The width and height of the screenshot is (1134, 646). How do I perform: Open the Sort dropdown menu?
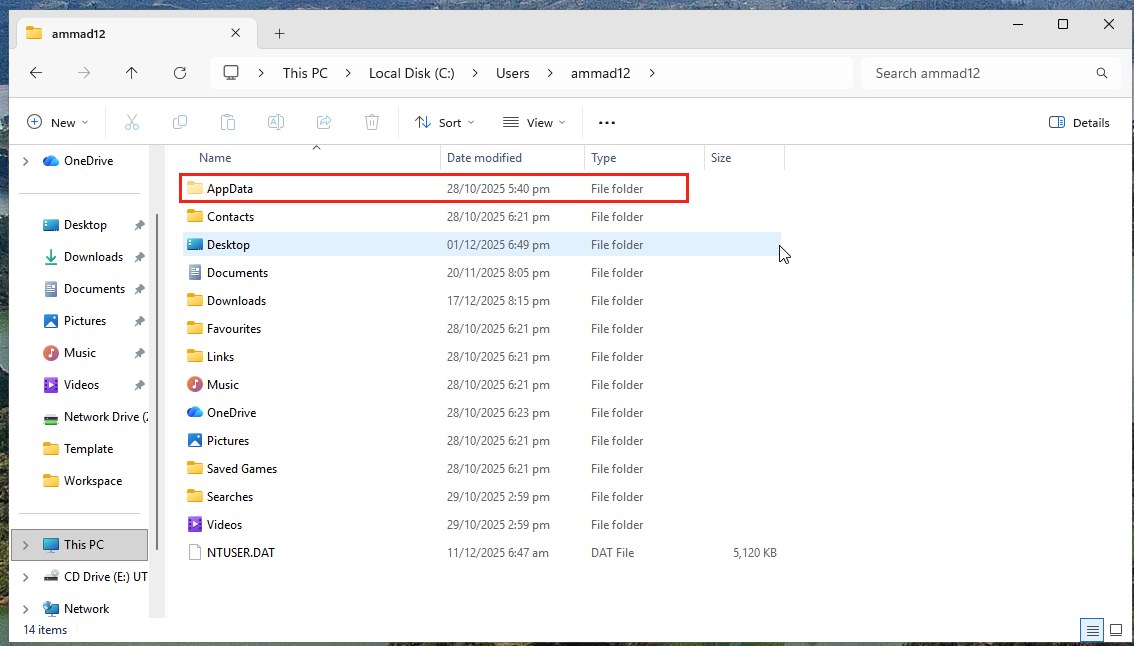click(x=445, y=122)
